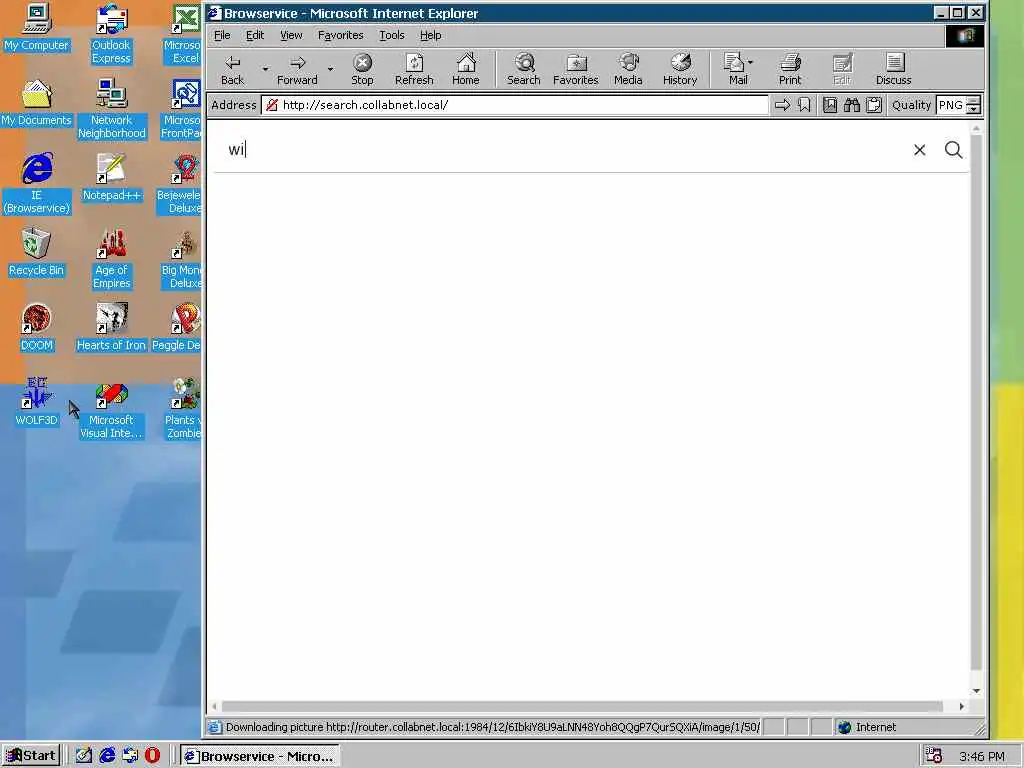The image size is (1024, 768).
Task: Select the IE (Browservice) desktop icon
Action: [37, 184]
